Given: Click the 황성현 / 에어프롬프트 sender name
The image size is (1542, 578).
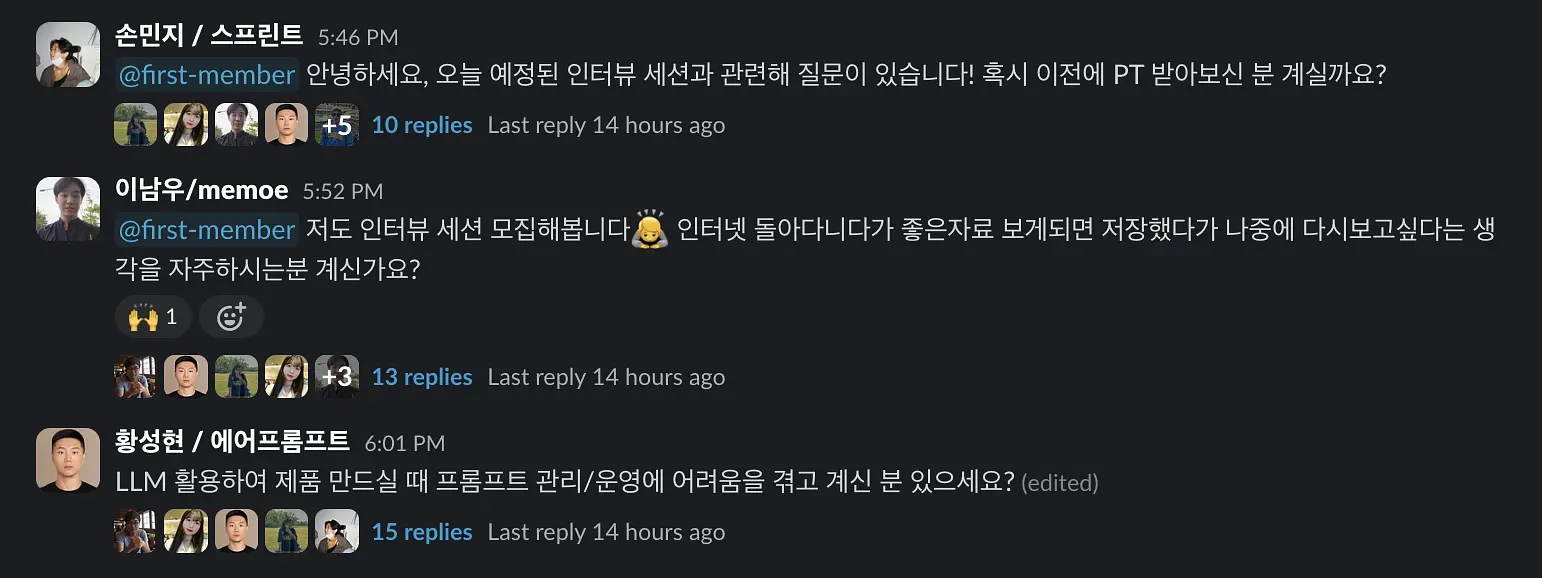Looking at the screenshot, I should [232, 441].
